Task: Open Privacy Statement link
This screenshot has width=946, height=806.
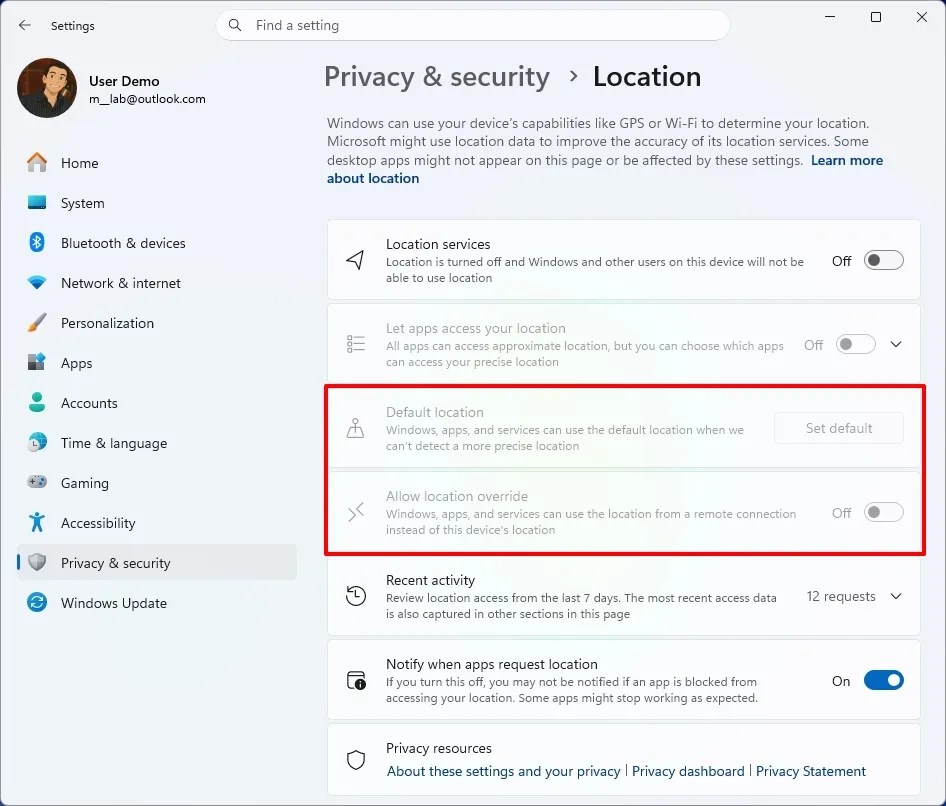Action: pos(810,771)
